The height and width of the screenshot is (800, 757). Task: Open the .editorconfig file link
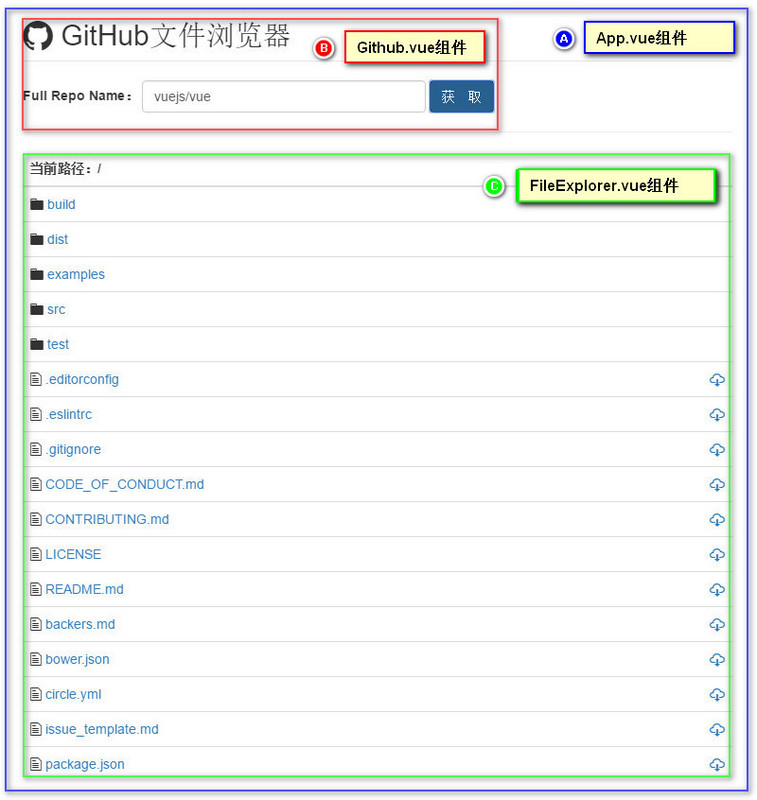click(82, 380)
